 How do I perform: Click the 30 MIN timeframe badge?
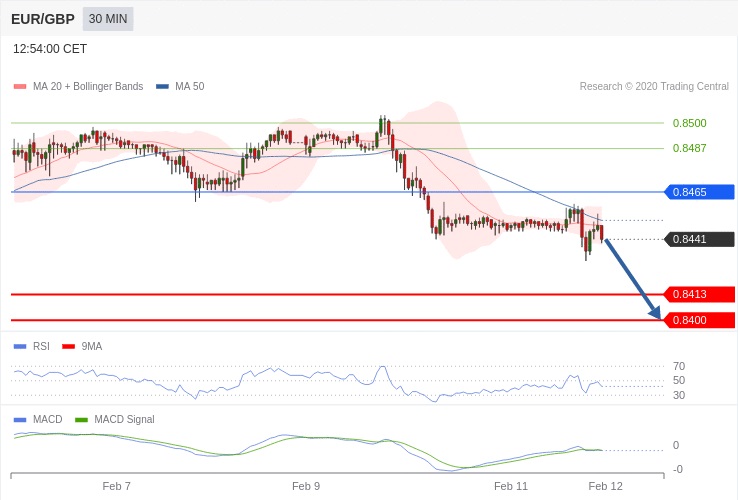click(107, 19)
